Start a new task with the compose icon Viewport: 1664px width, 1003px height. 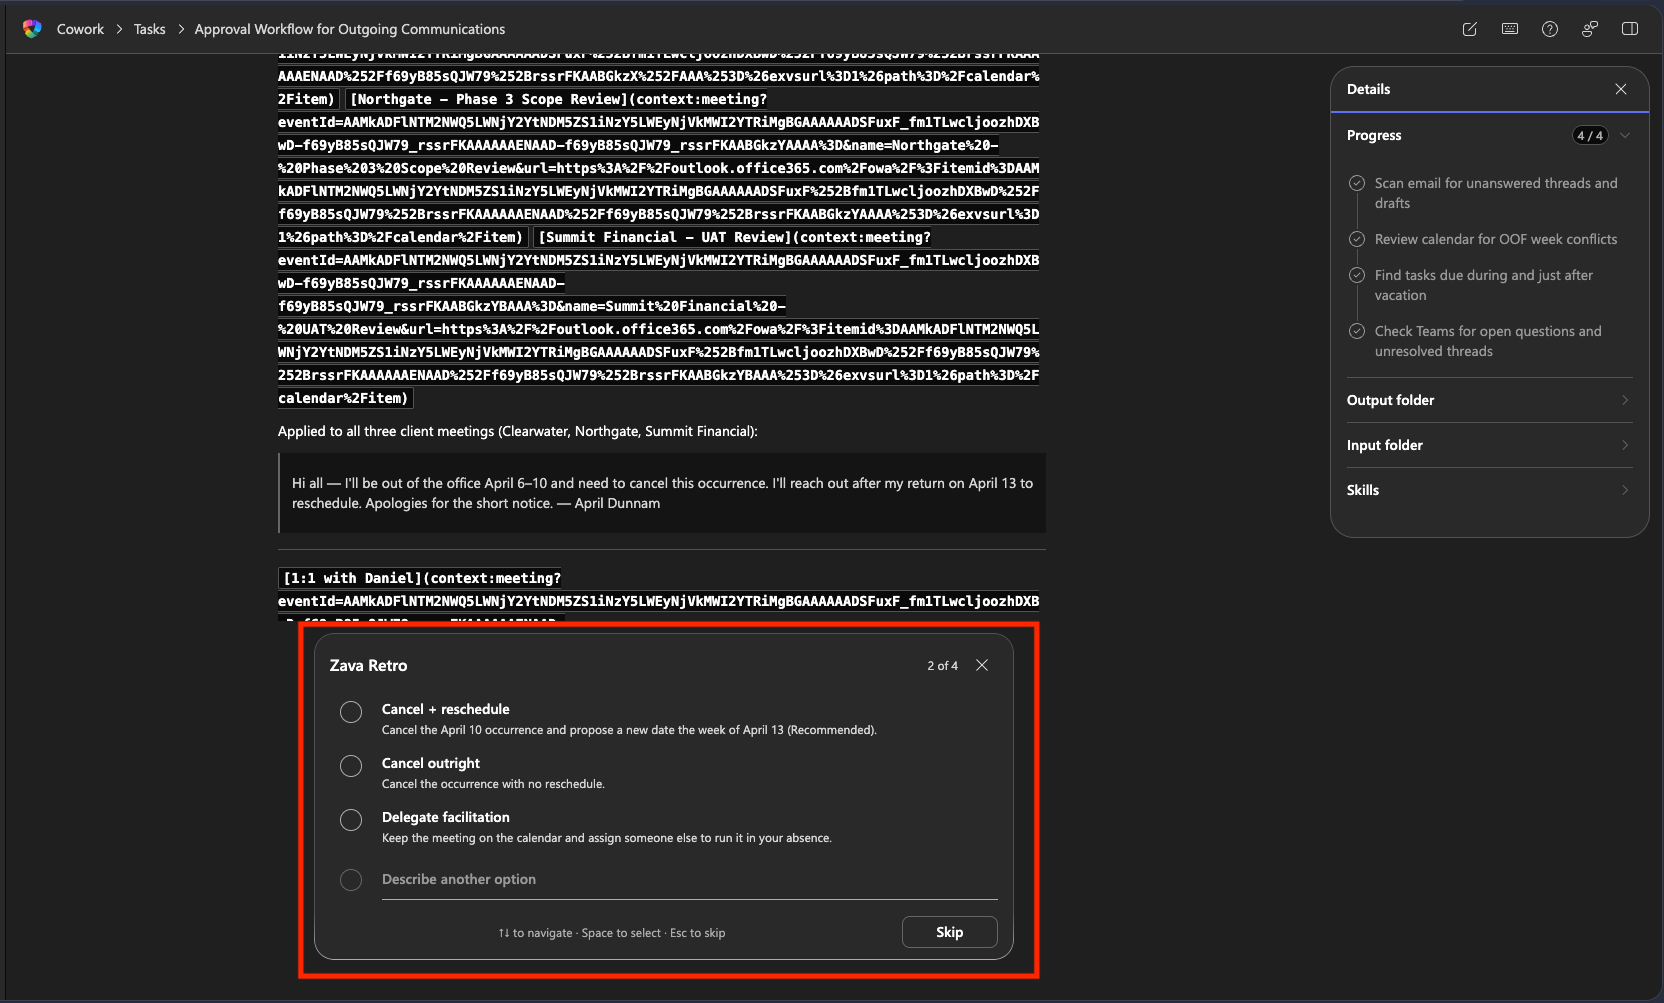click(x=1469, y=29)
